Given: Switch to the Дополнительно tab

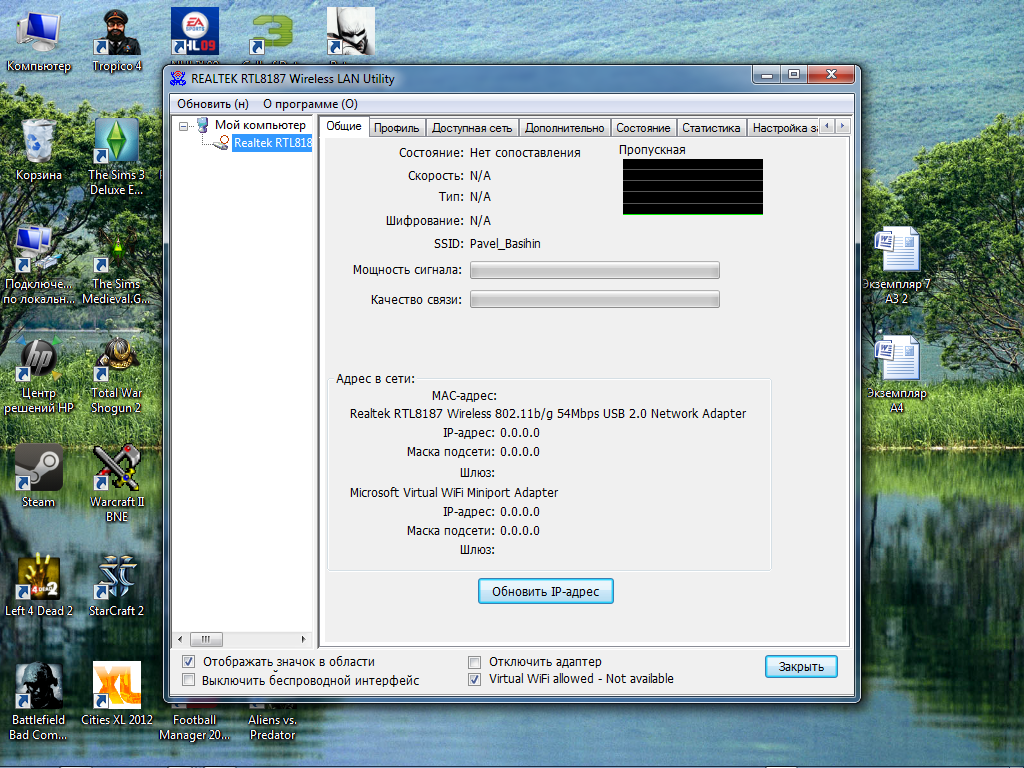Looking at the screenshot, I should point(565,128).
